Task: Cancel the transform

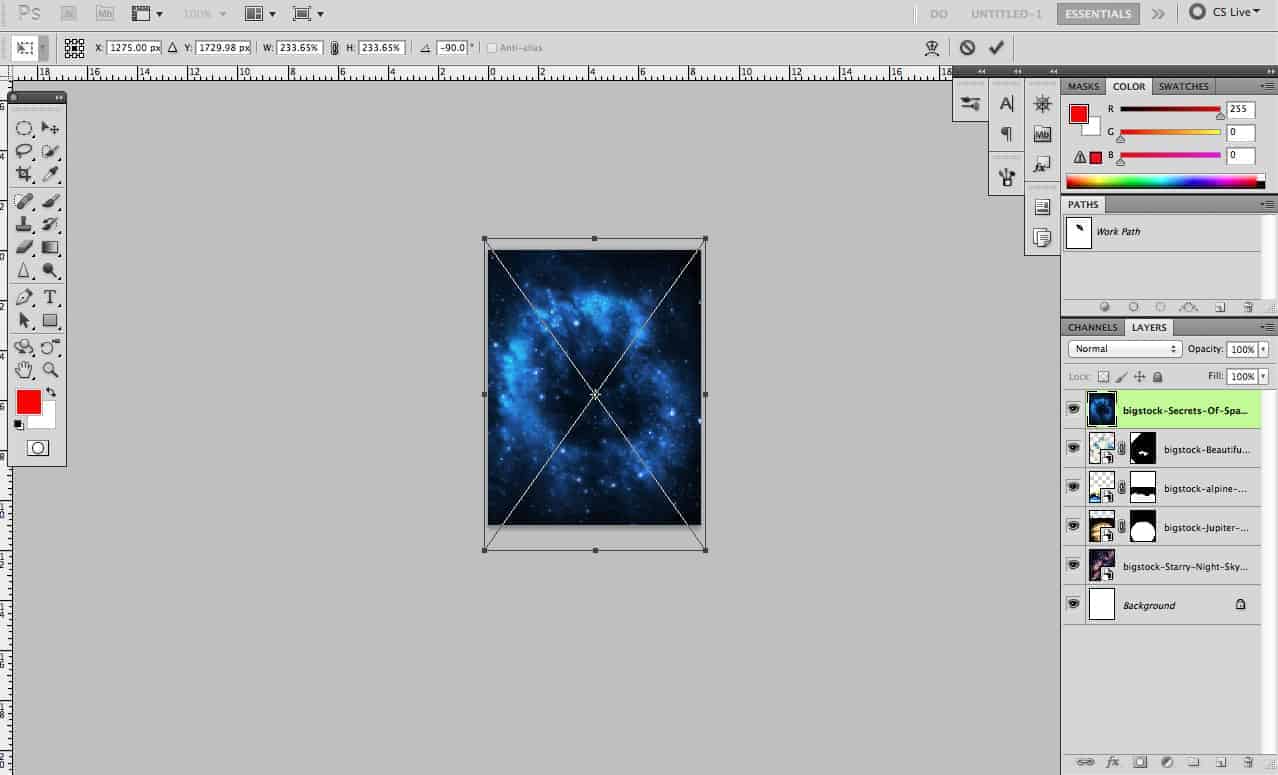Action: tap(967, 47)
